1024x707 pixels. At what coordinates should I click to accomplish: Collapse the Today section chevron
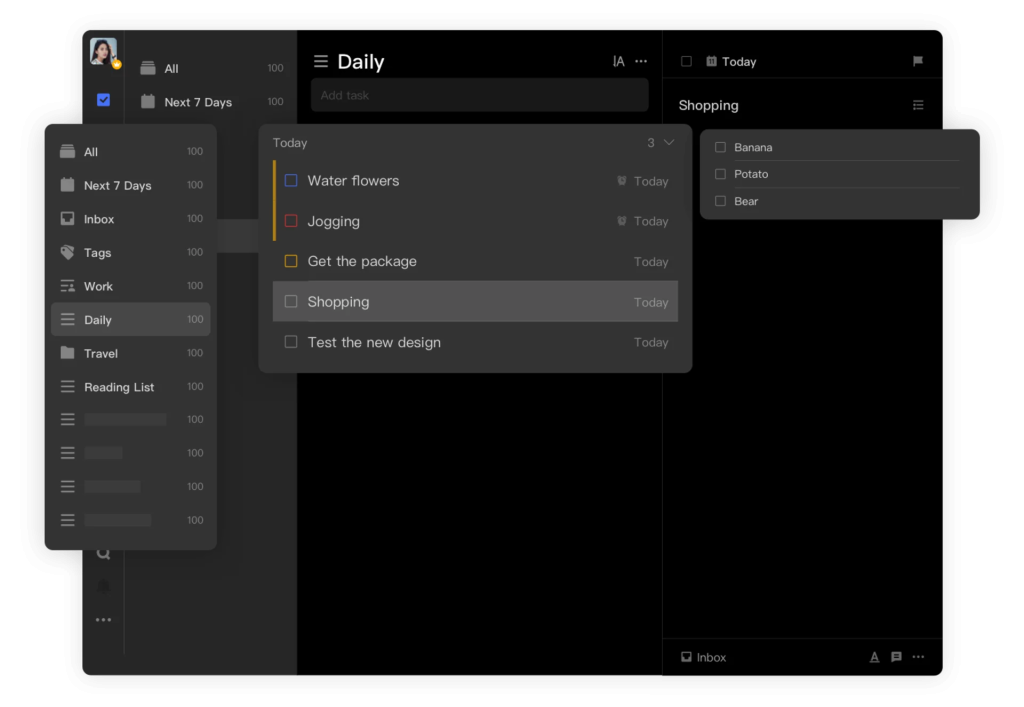669,143
